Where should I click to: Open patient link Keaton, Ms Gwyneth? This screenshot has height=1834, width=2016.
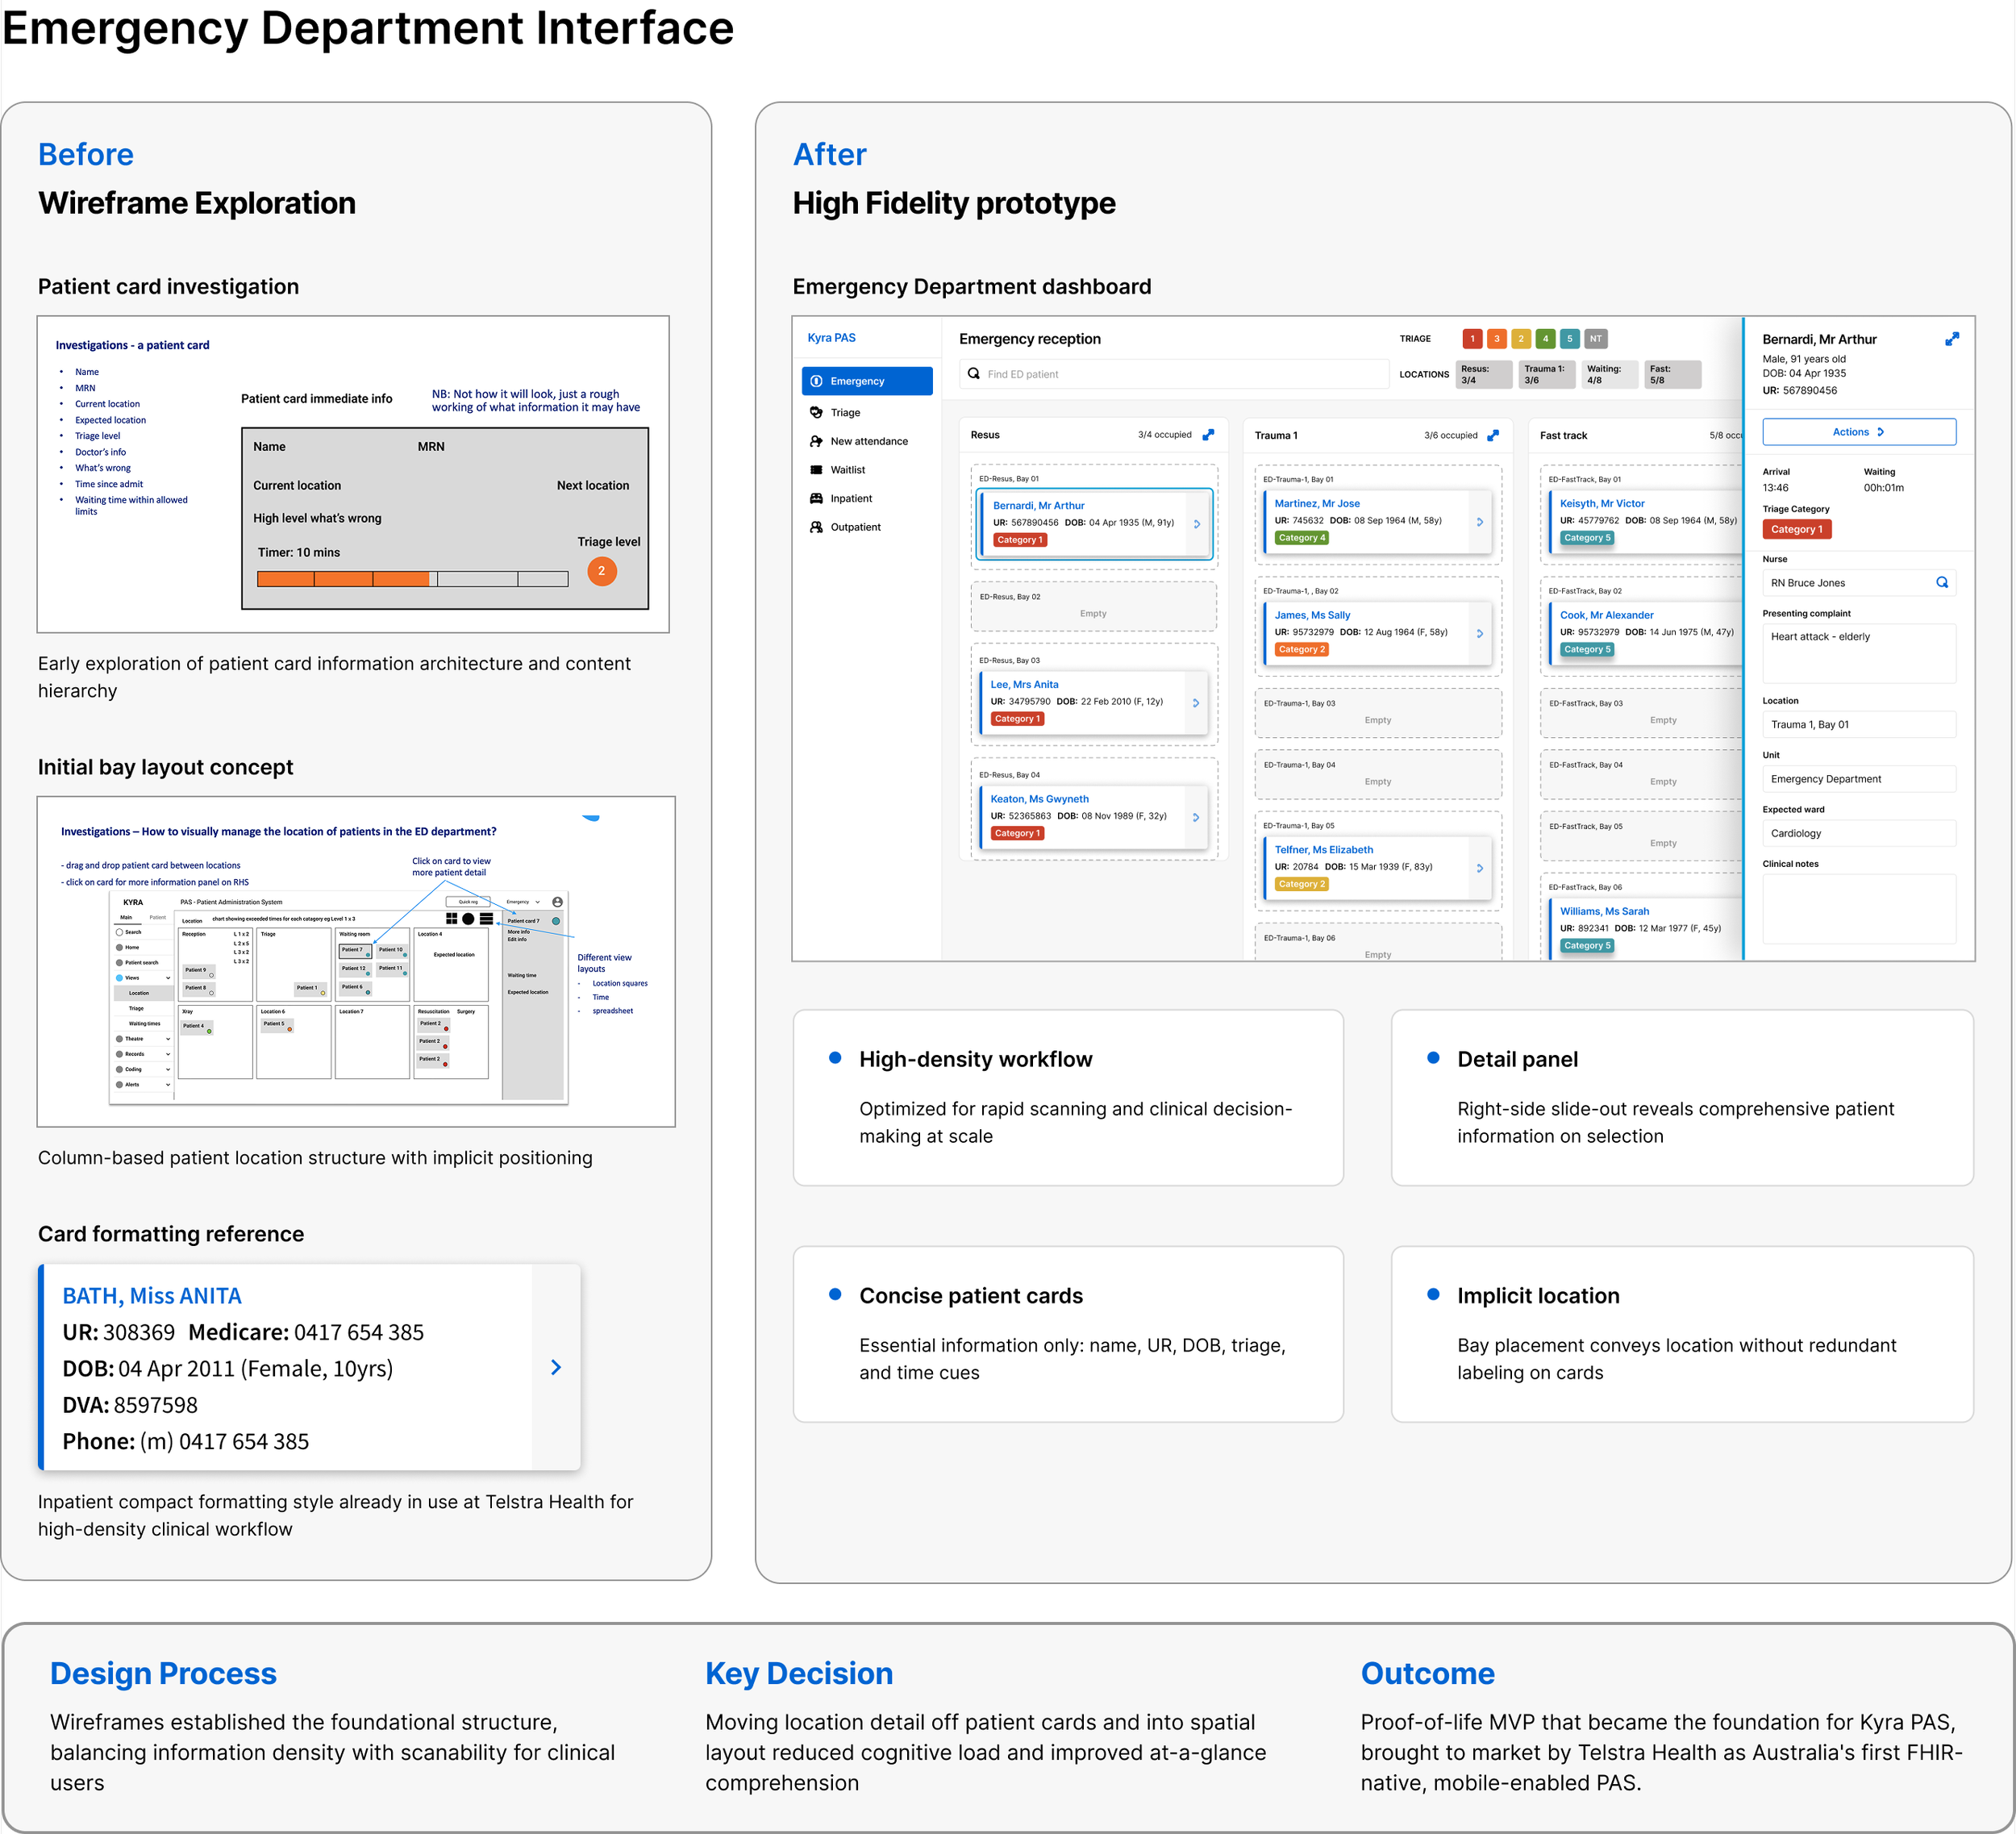tap(1039, 799)
